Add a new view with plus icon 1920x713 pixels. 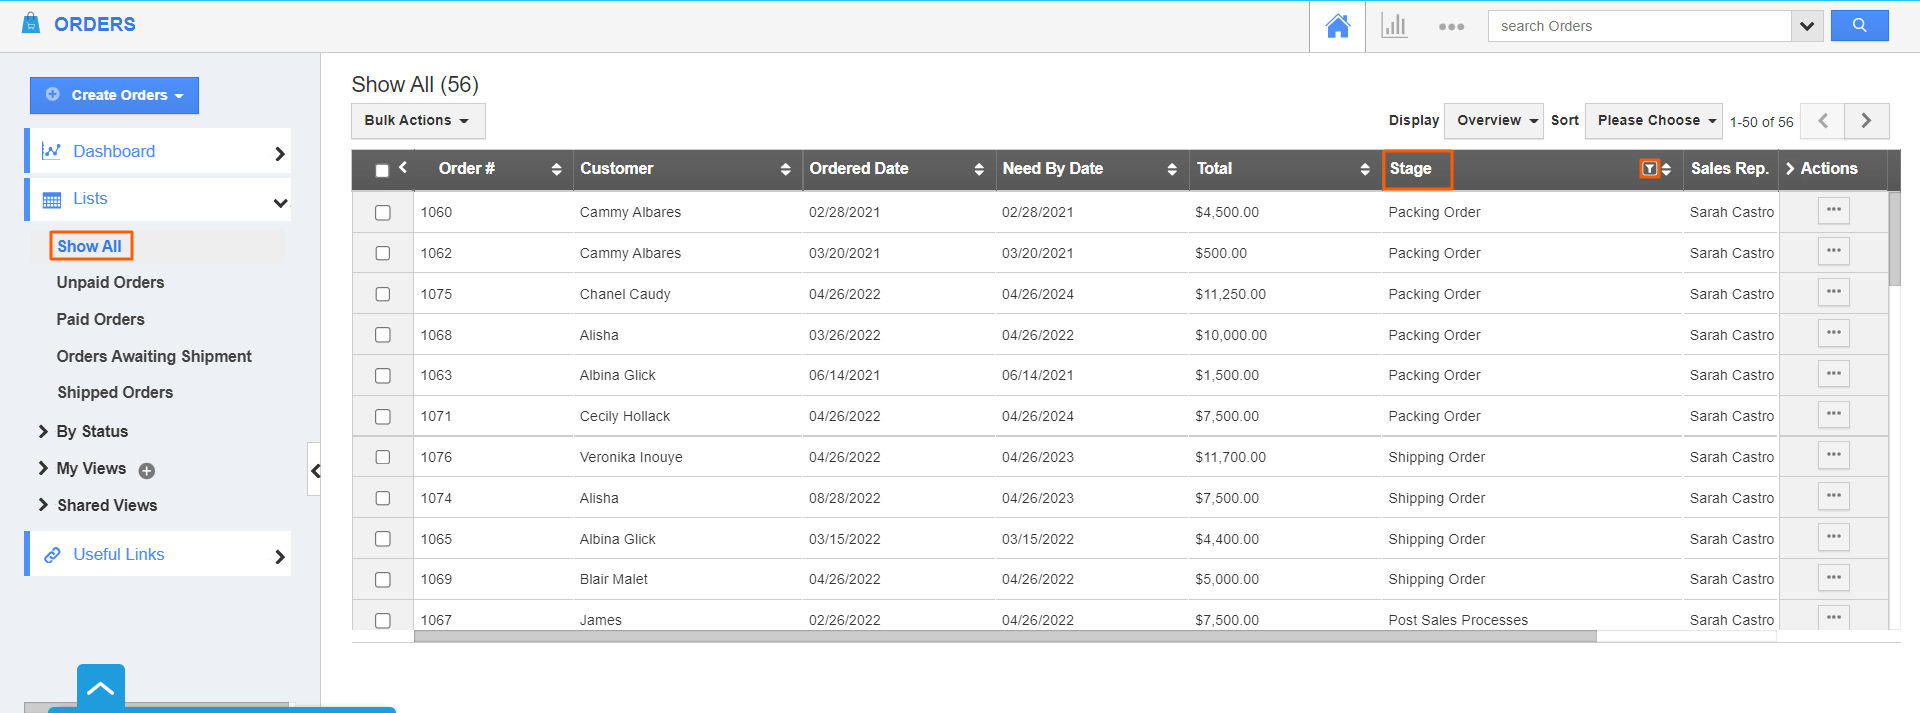point(147,471)
